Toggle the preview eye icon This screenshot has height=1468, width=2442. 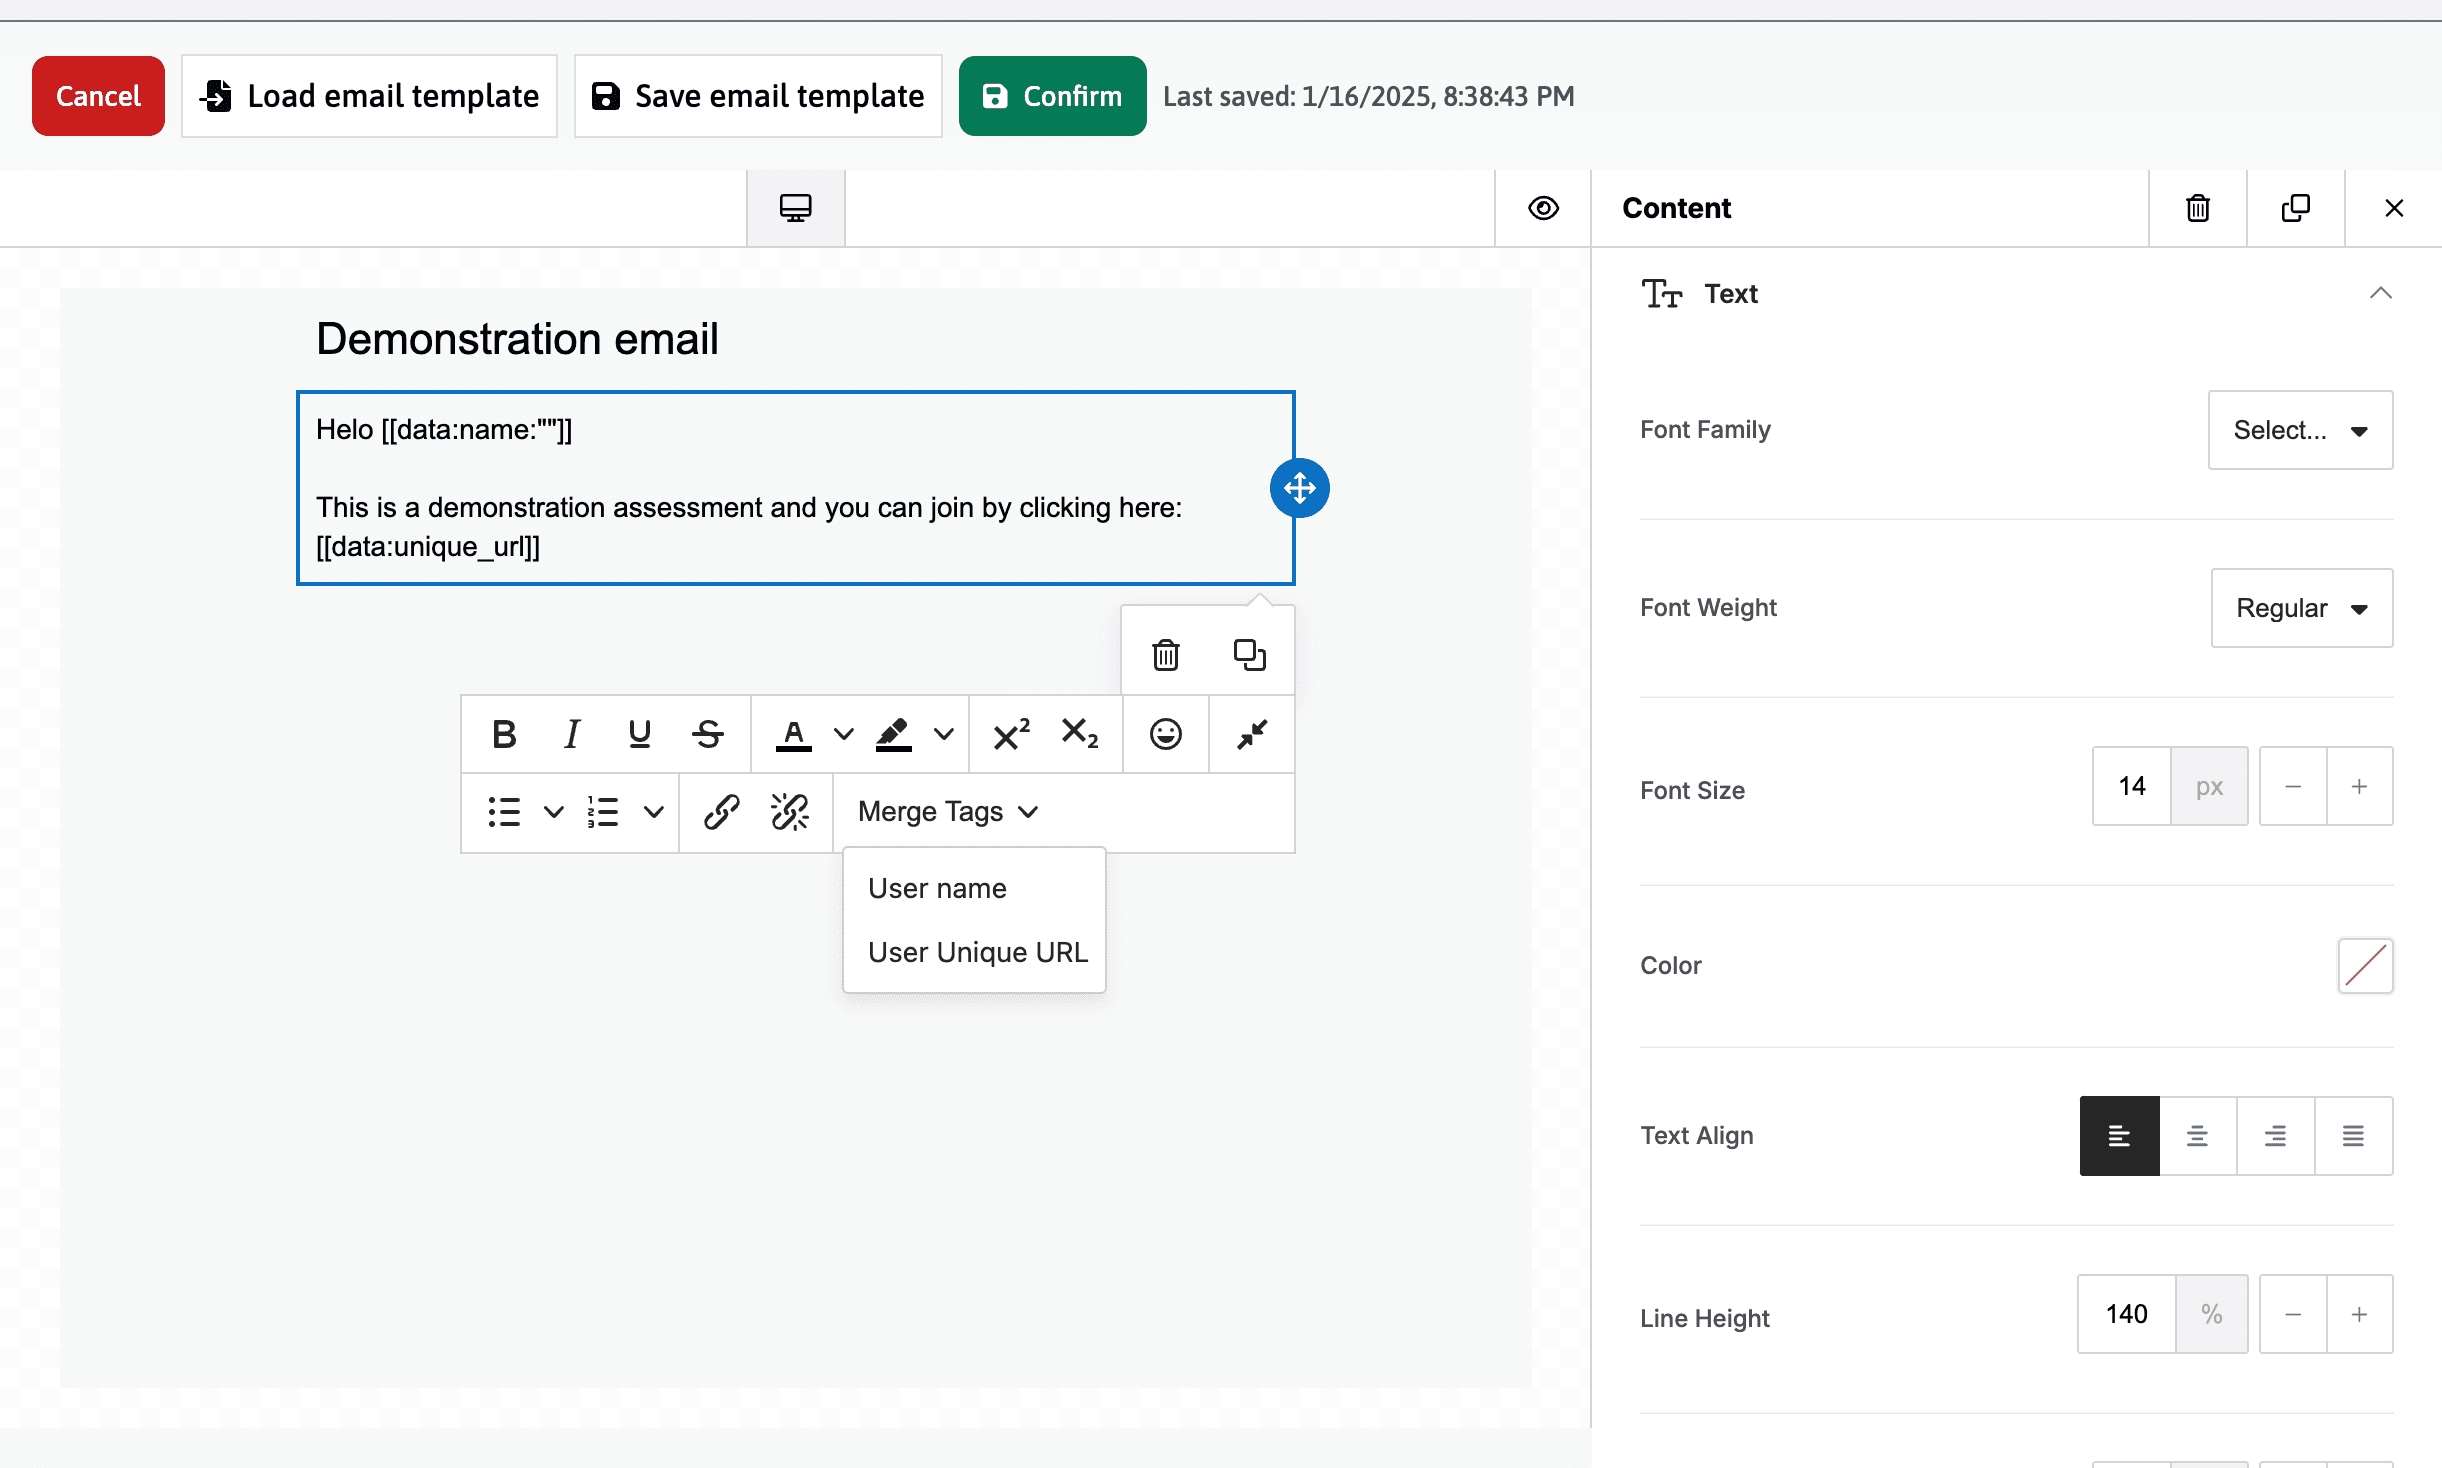tap(1543, 208)
